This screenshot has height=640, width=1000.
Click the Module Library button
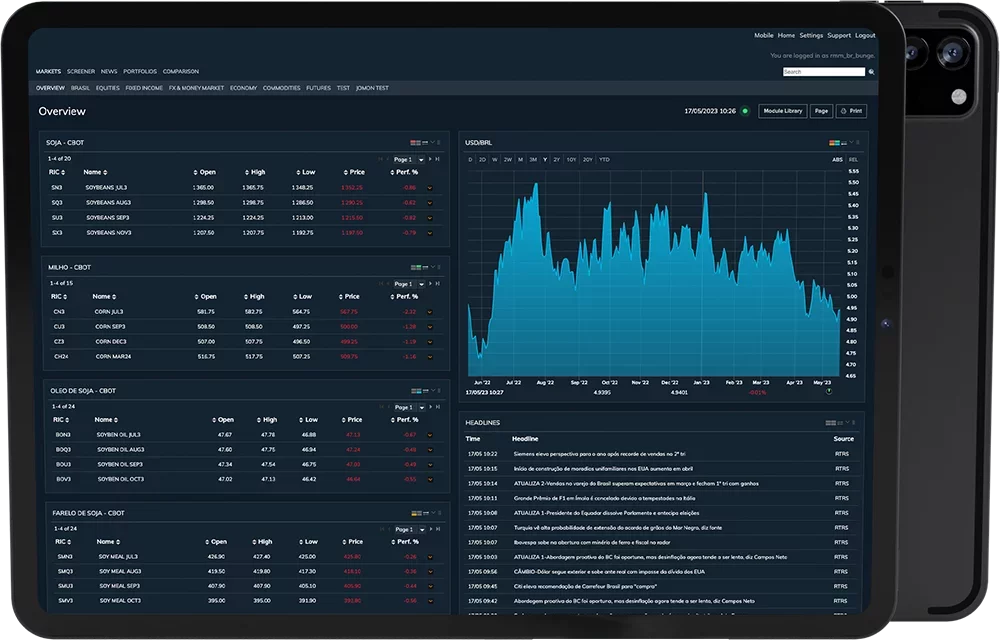click(x=782, y=111)
